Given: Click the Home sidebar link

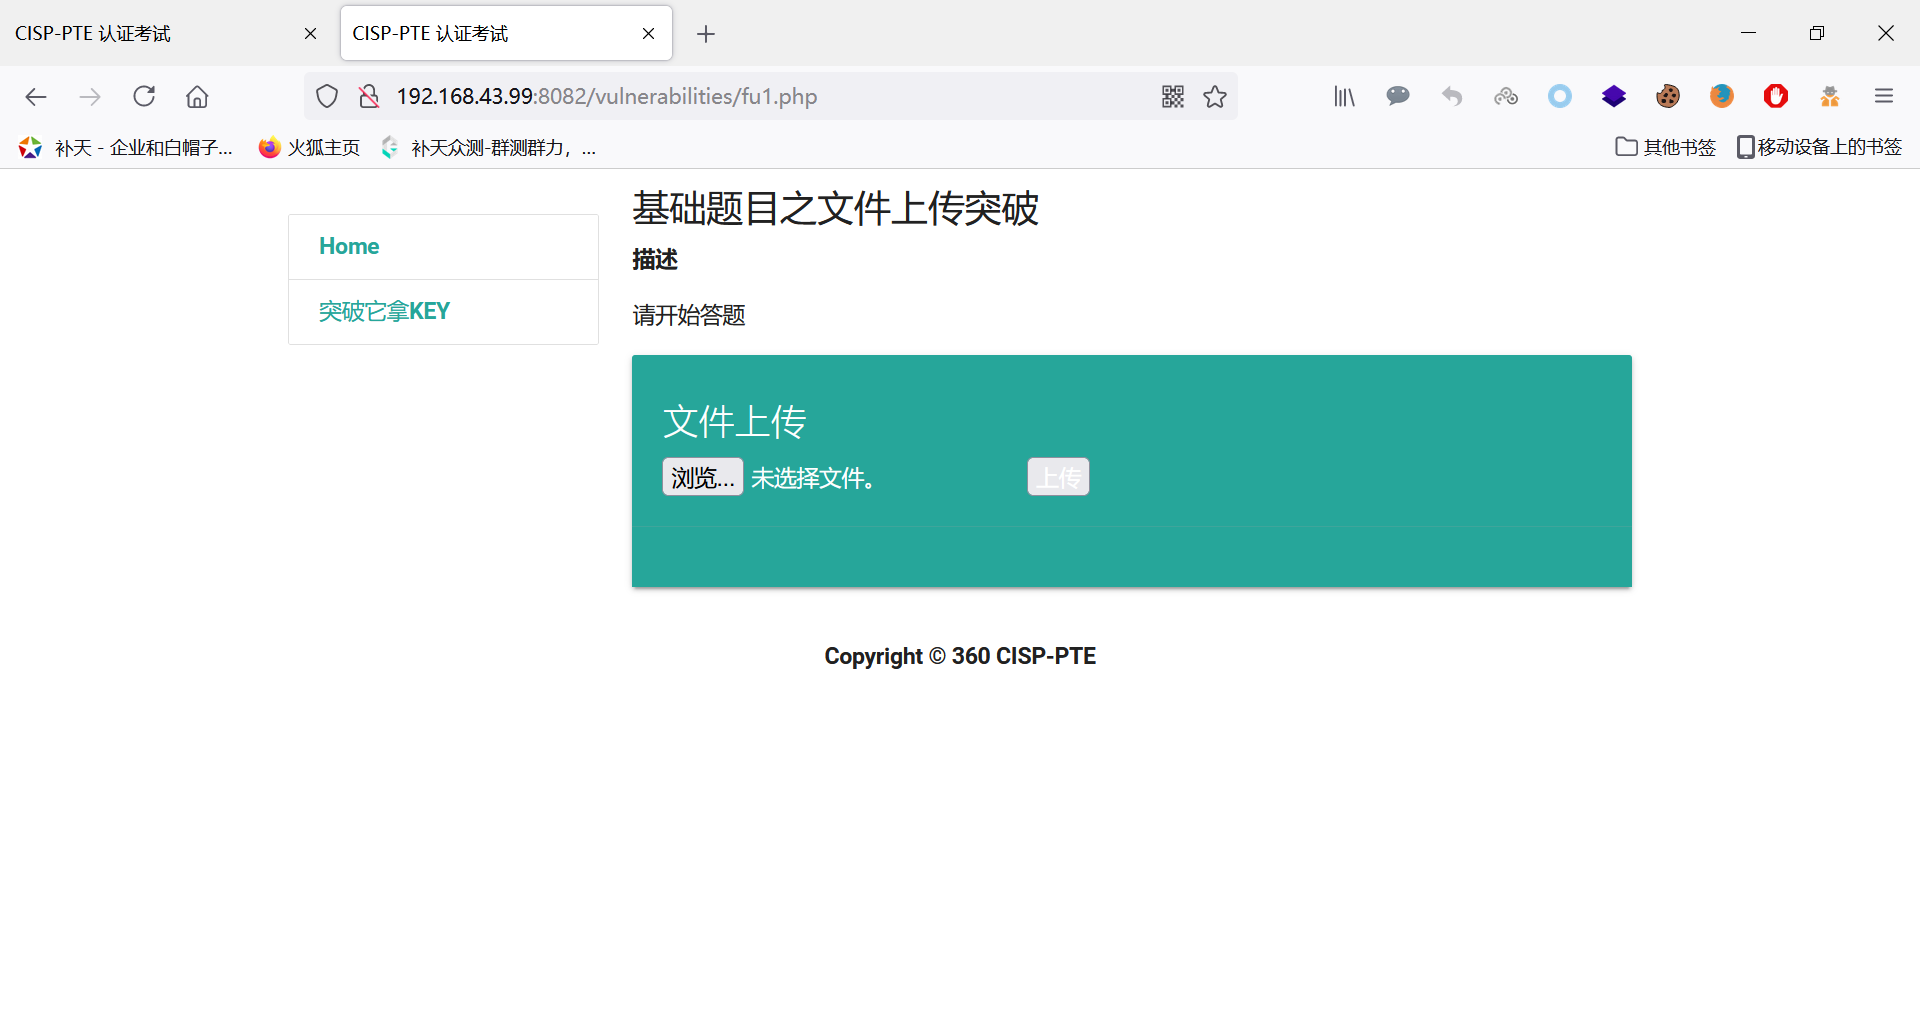Looking at the screenshot, I should (x=349, y=246).
